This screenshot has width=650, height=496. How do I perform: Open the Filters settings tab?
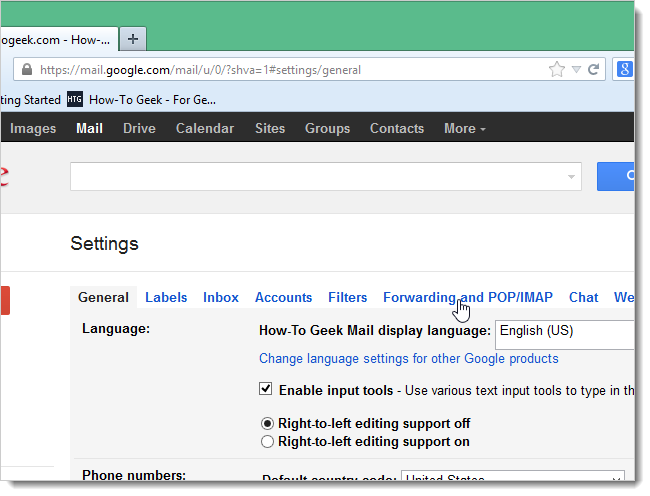[348, 297]
